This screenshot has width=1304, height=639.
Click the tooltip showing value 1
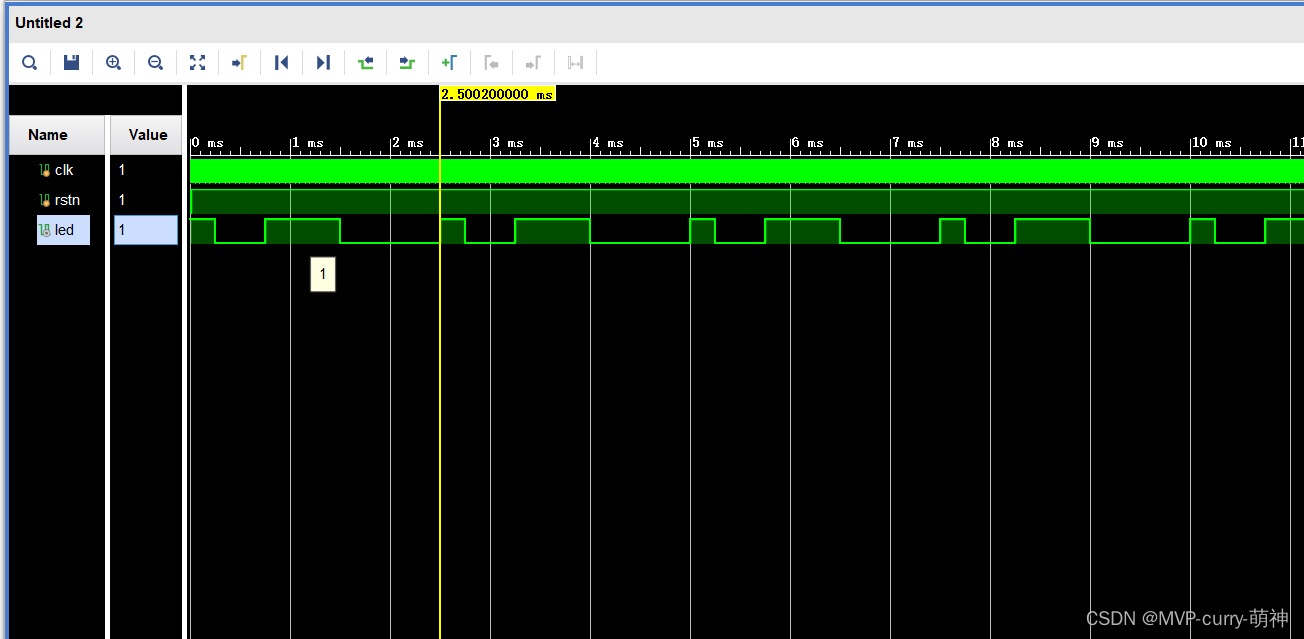(323, 274)
